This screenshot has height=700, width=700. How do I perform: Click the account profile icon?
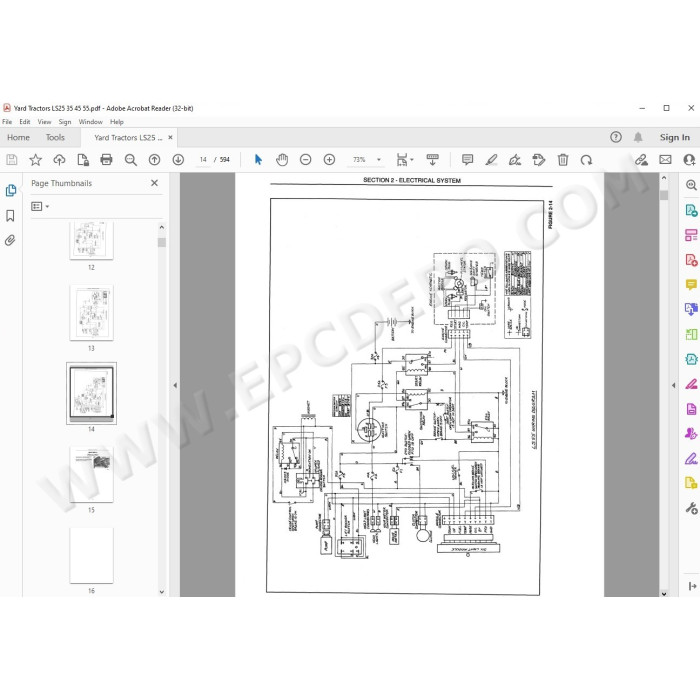click(x=690, y=159)
